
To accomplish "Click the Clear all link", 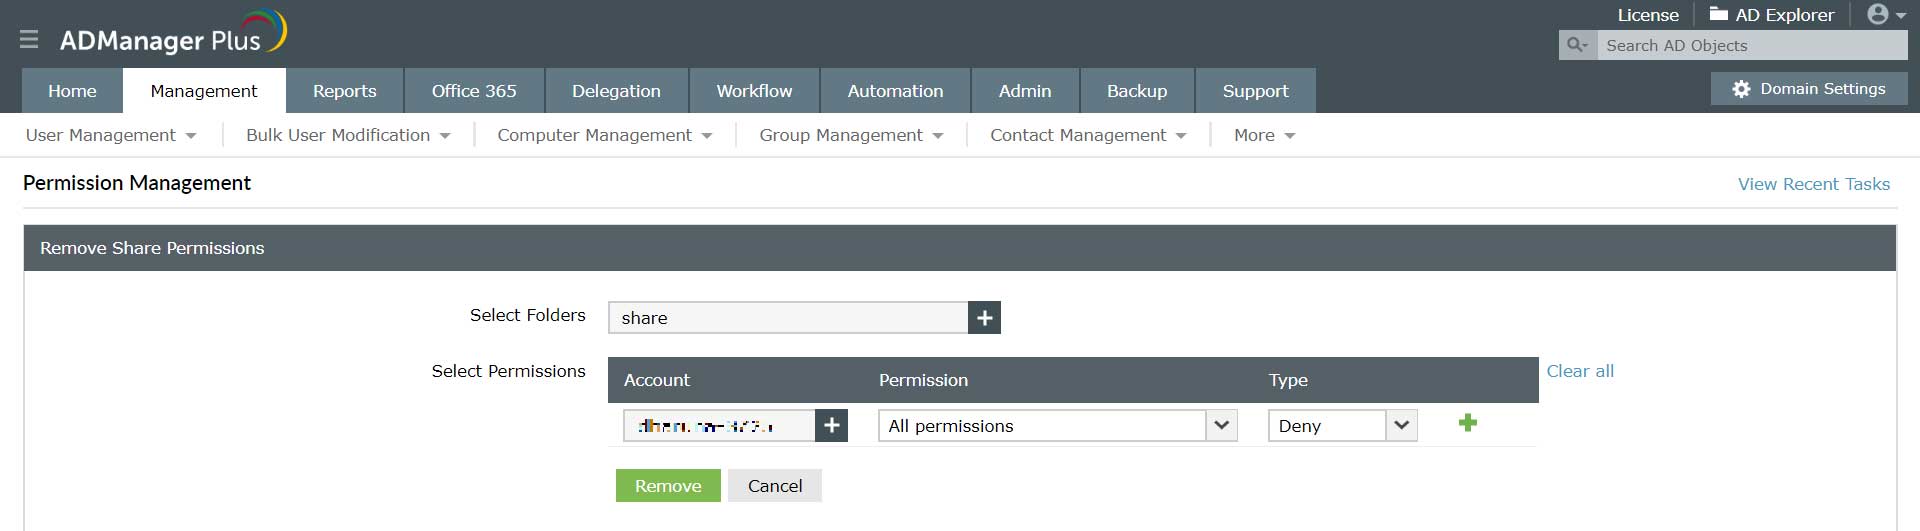I will pos(1580,371).
